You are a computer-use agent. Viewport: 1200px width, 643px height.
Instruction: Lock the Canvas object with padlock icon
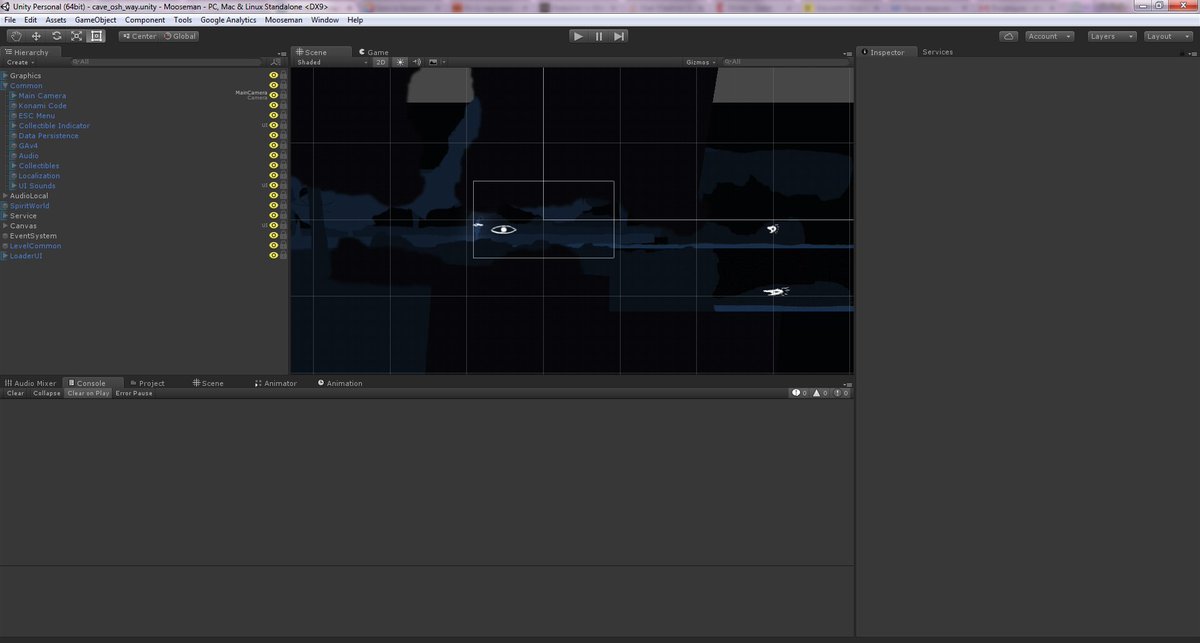(284, 225)
